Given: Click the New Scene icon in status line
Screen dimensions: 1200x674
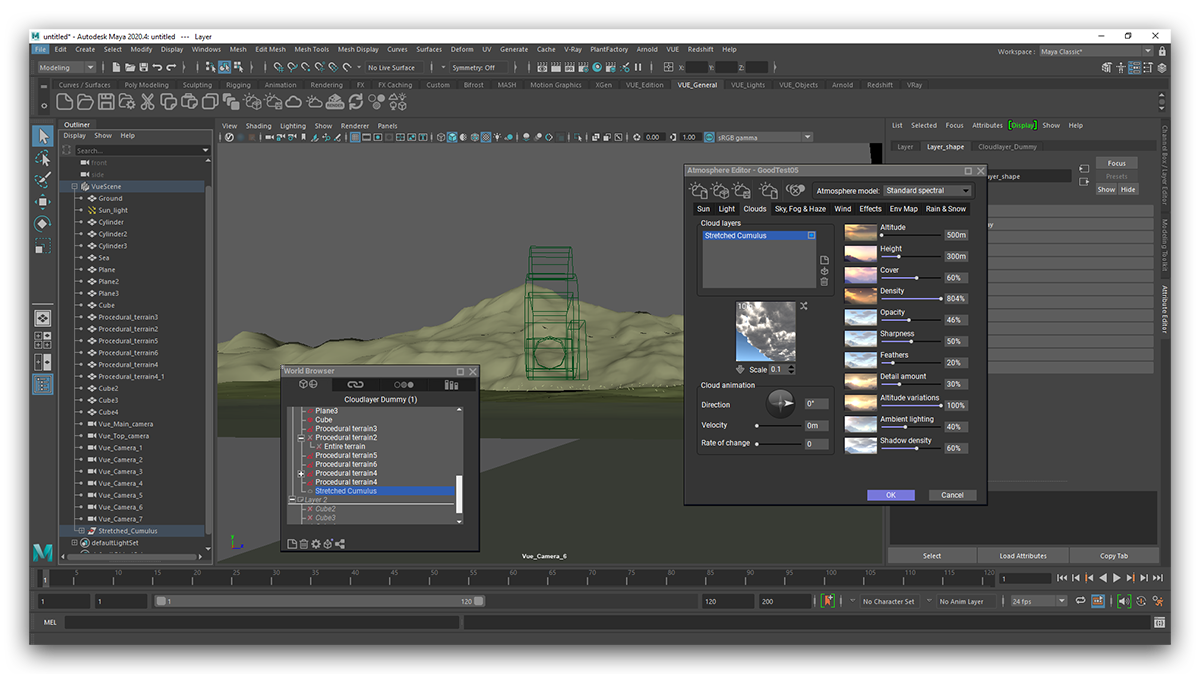Looking at the screenshot, I should [x=117, y=67].
